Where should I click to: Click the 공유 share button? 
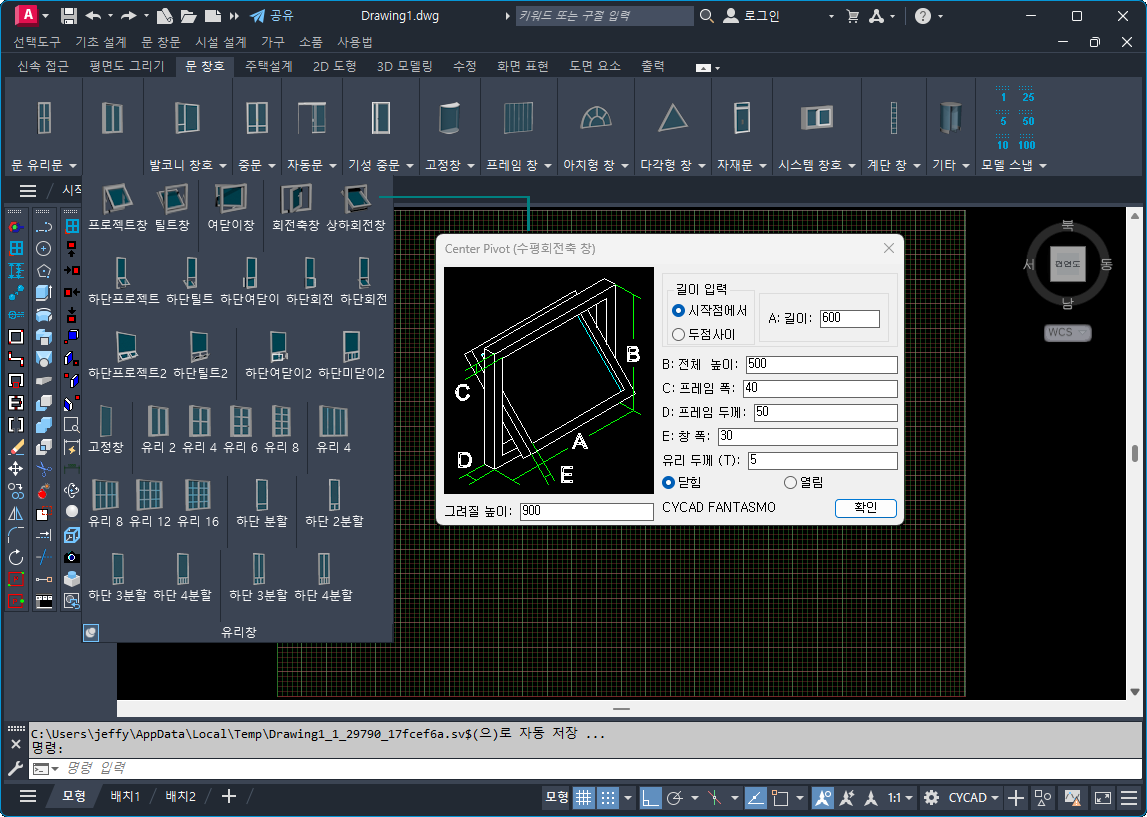[x=271, y=16]
